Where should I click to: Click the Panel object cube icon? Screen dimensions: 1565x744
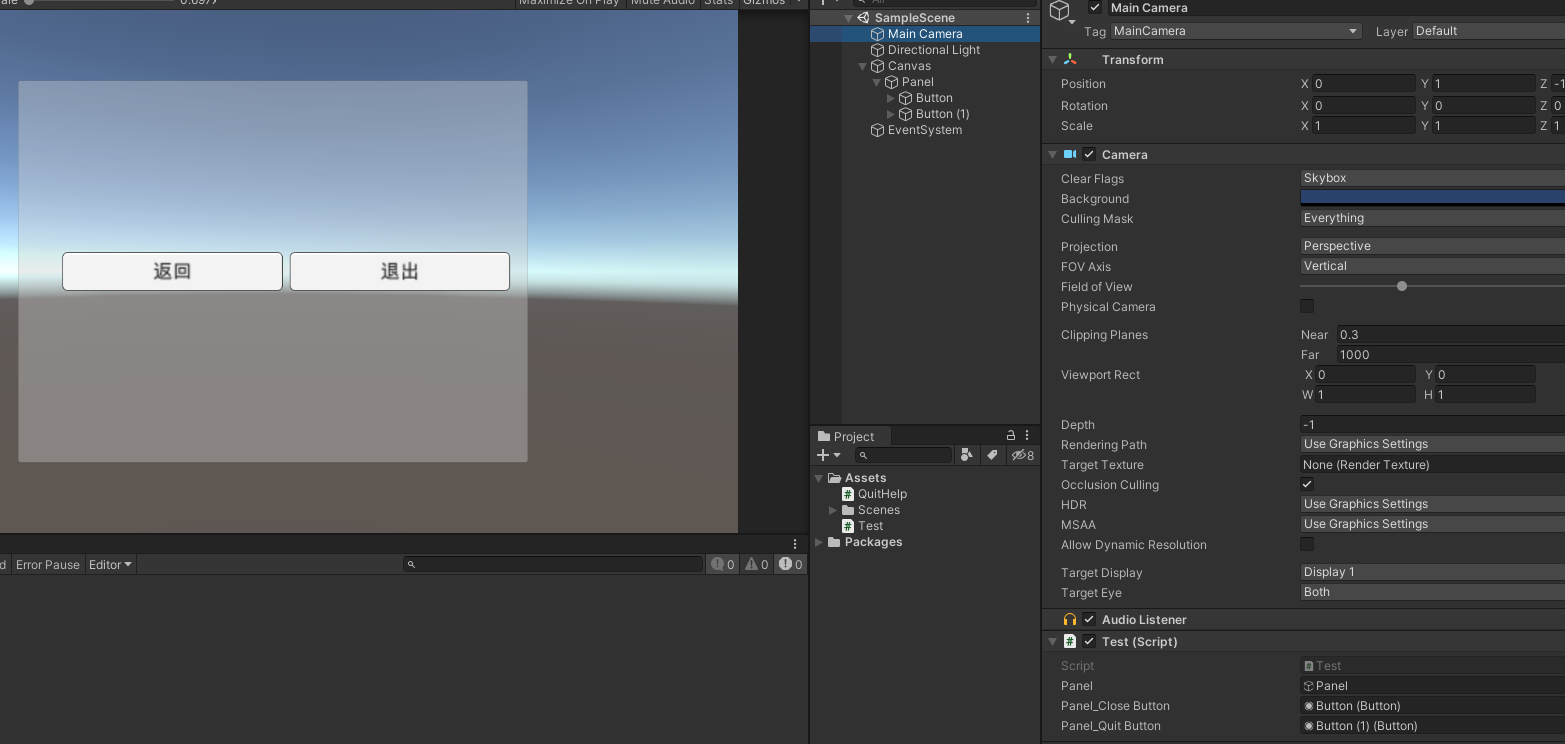click(892, 82)
